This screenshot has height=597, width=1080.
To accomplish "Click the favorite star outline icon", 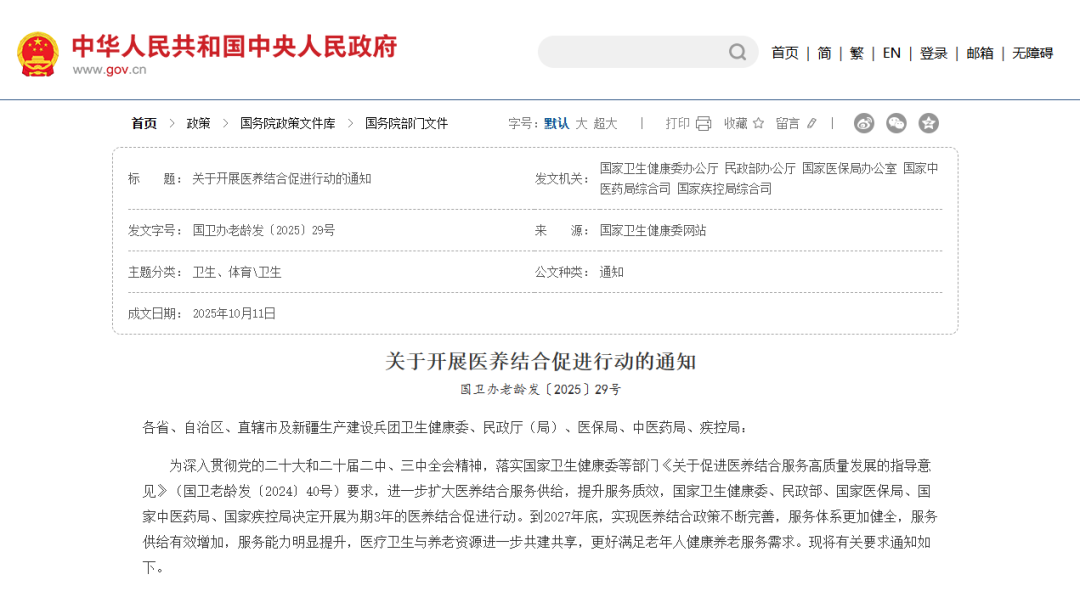I will (x=758, y=123).
